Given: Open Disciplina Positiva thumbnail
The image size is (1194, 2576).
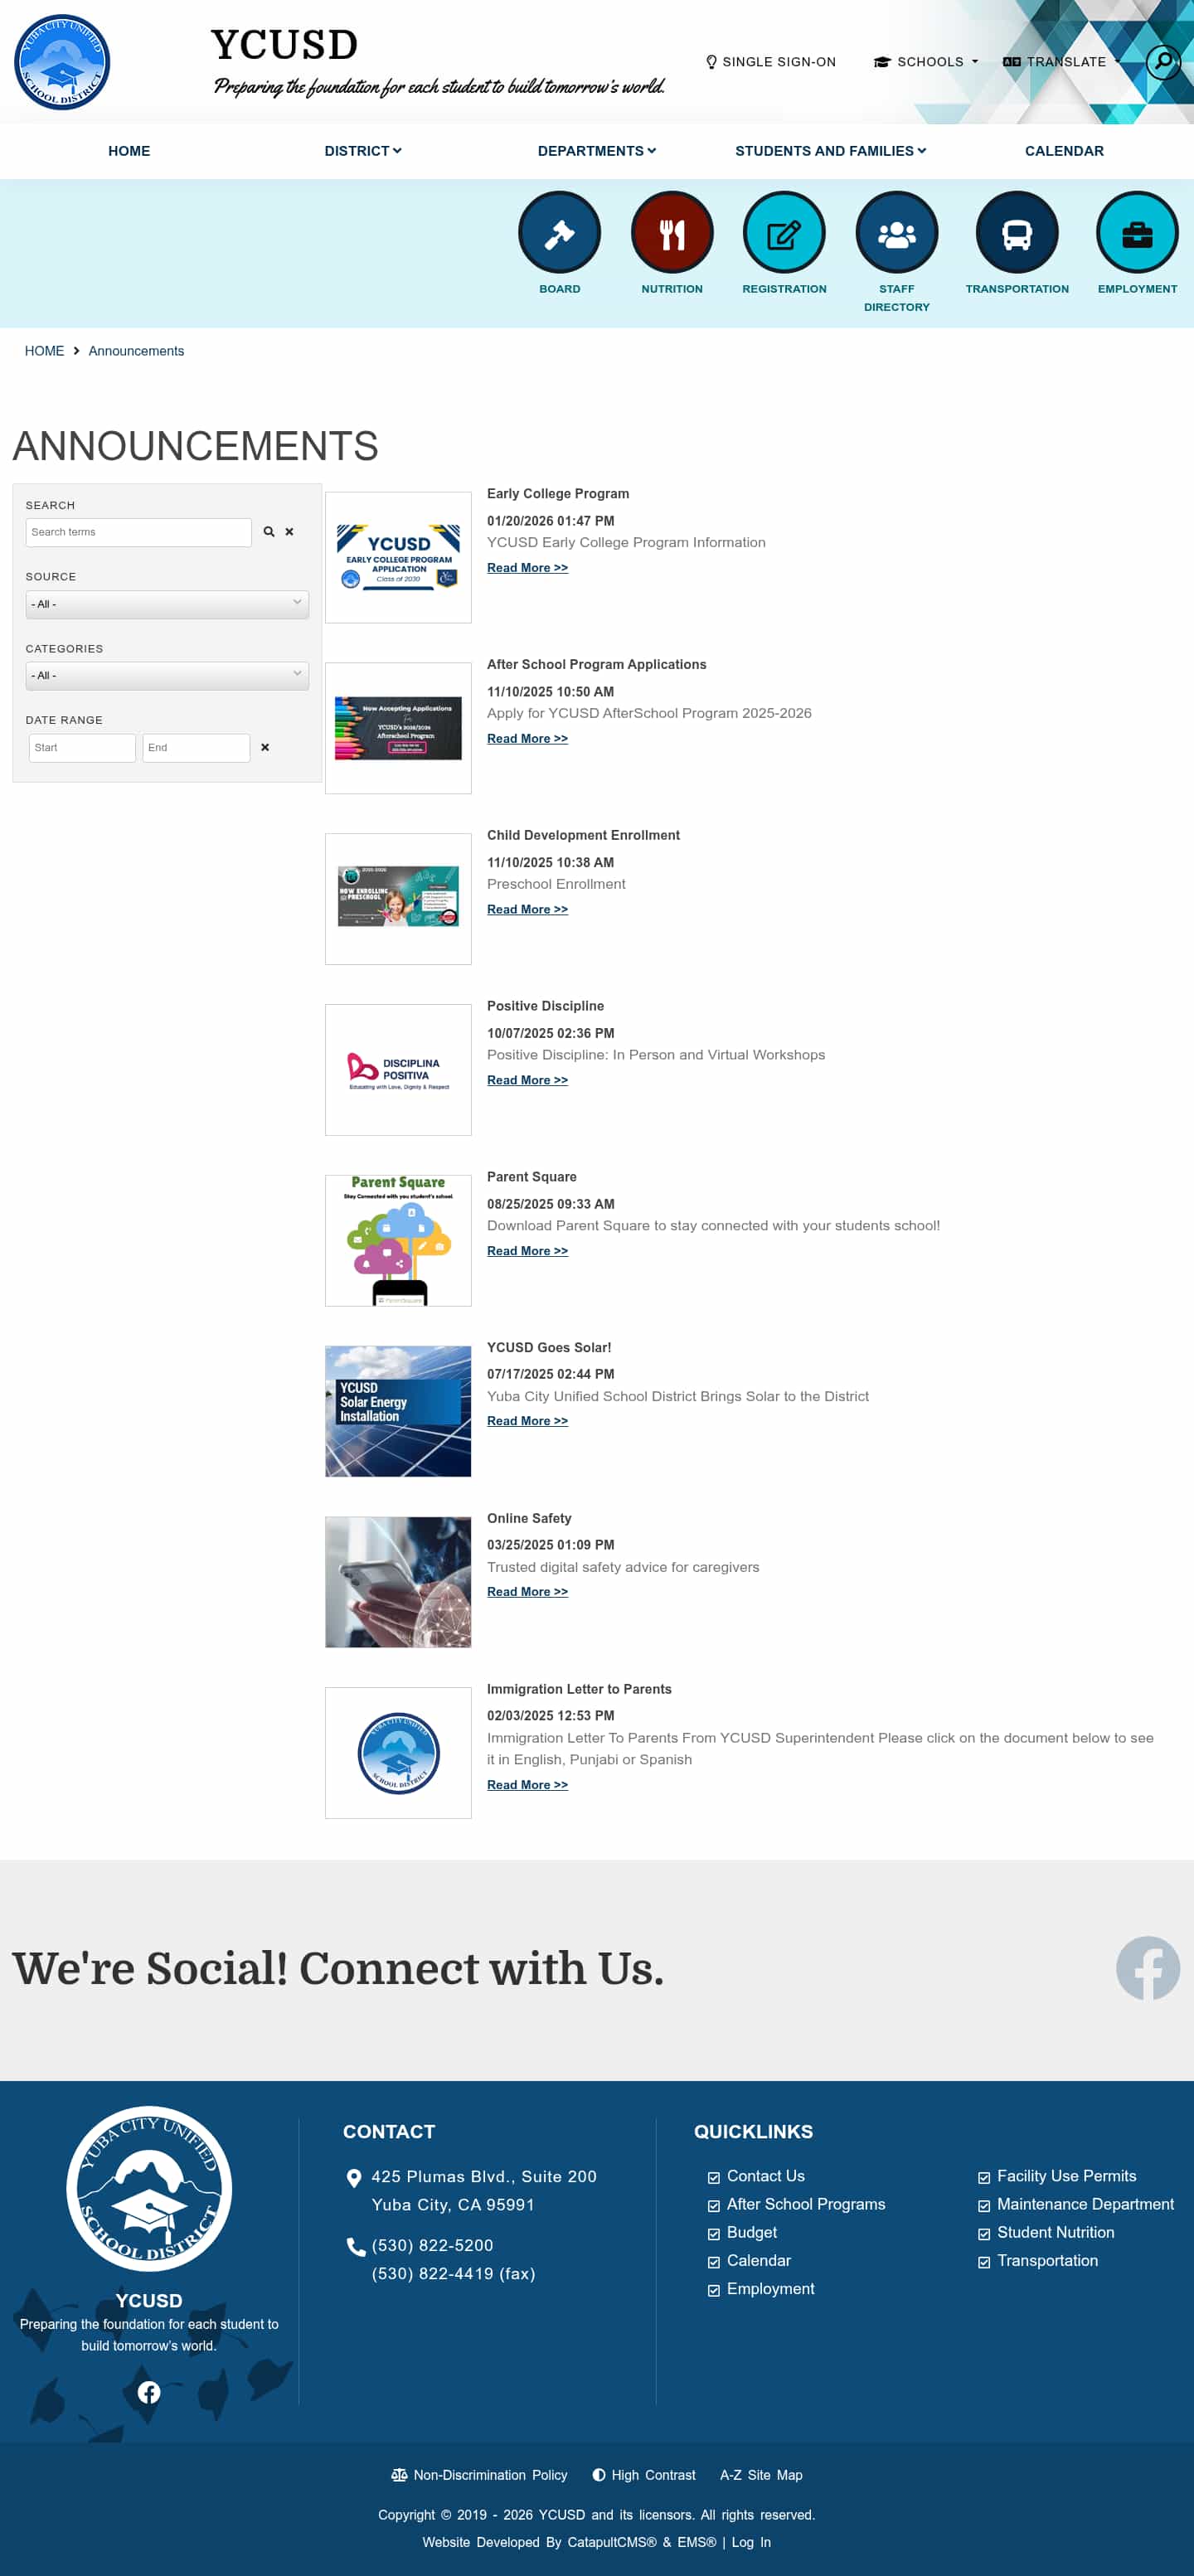Looking at the screenshot, I should [398, 1070].
